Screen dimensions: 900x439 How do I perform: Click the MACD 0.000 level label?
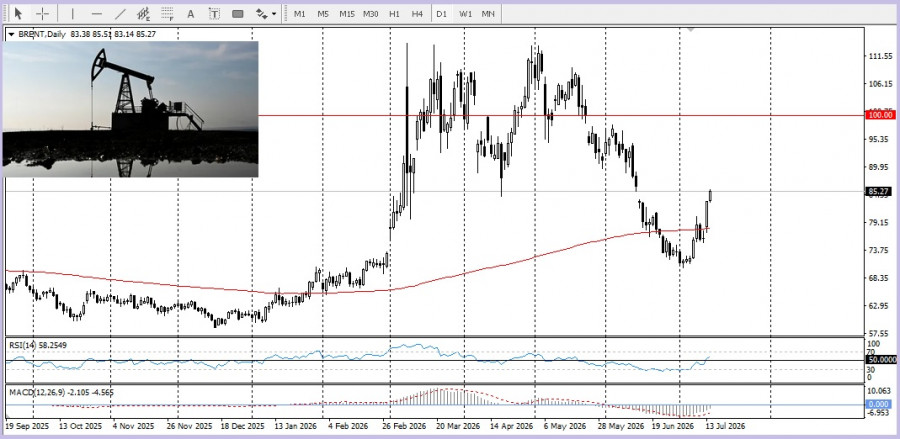click(878, 405)
